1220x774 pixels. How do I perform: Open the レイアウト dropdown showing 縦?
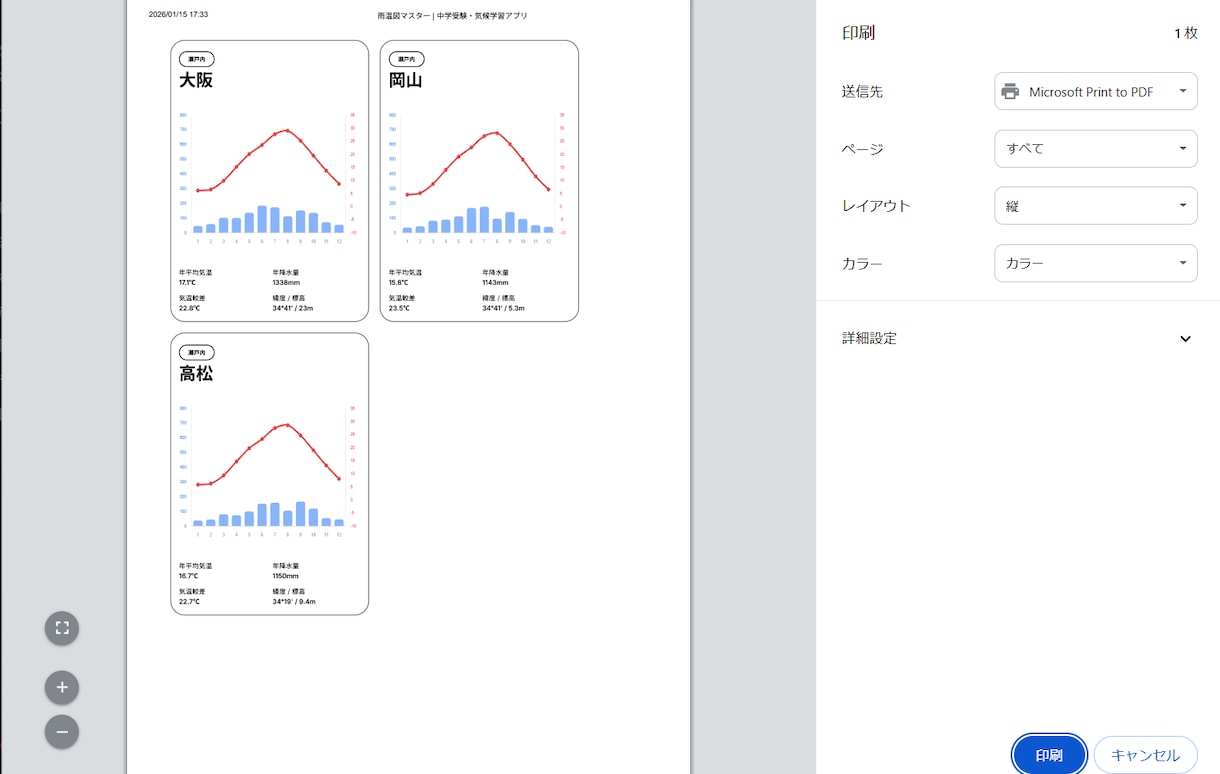coord(1096,206)
